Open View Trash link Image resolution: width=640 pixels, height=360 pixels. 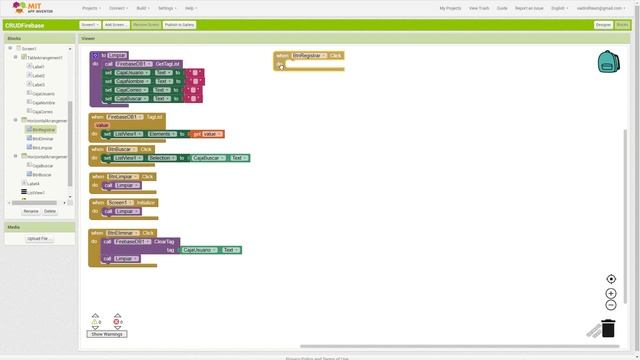[479, 8]
